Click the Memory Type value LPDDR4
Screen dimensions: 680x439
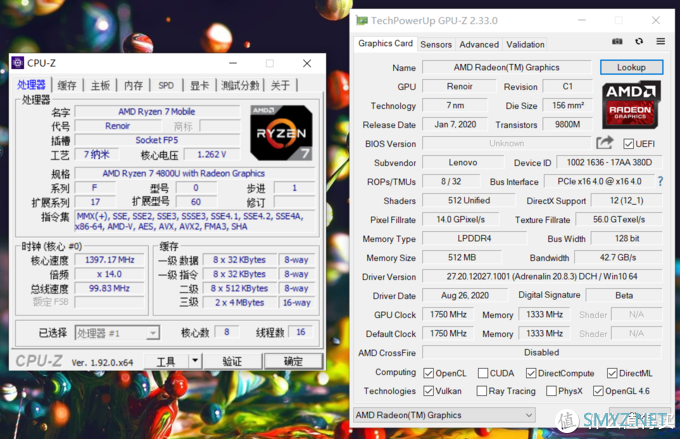(x=474, y=238)
